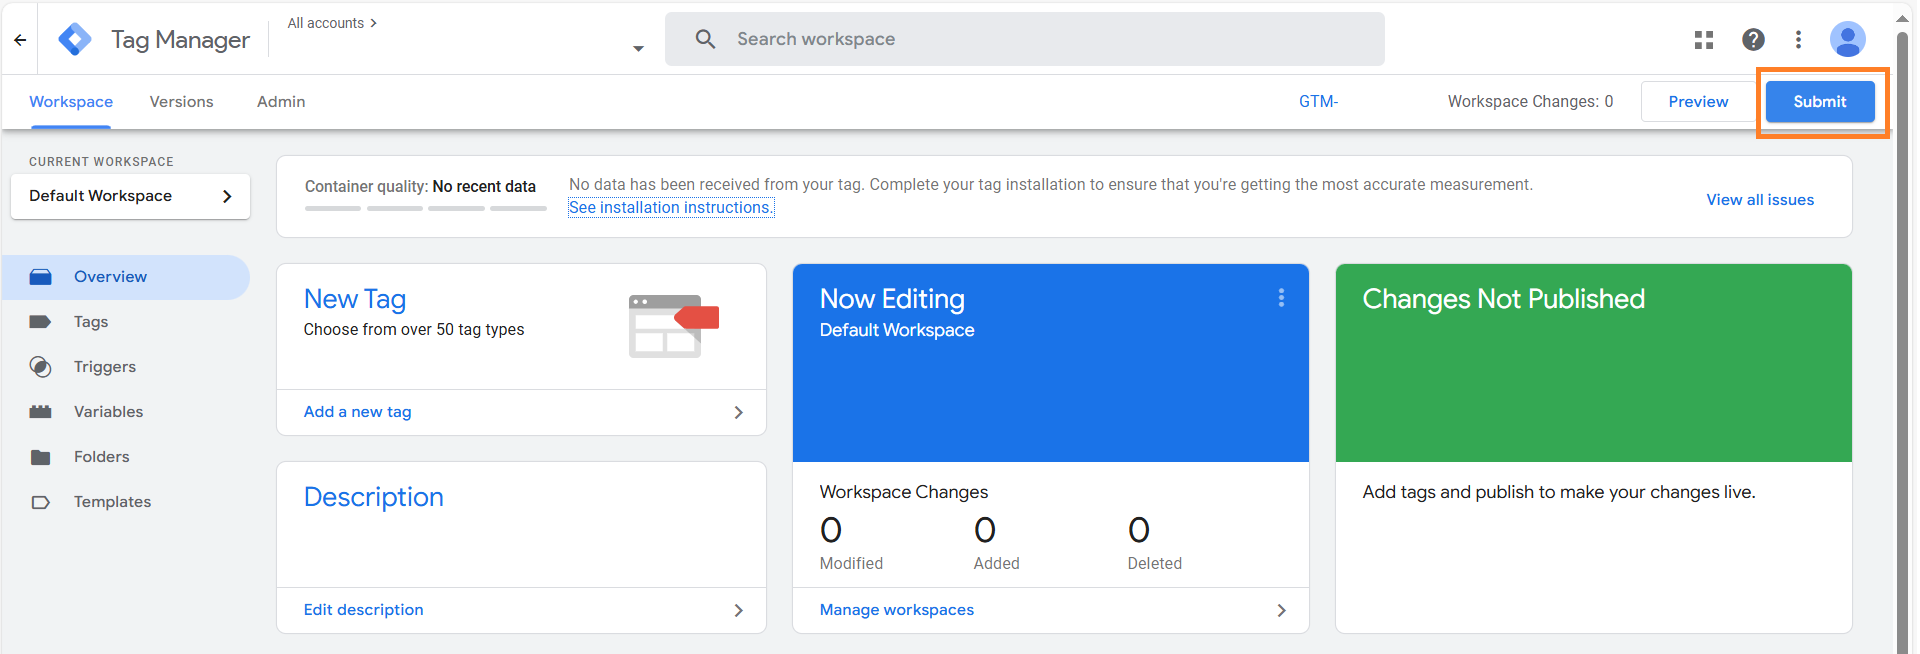
Task: Click the Search workspace field
Action: pyautogui.click(x=1025, y=39)
